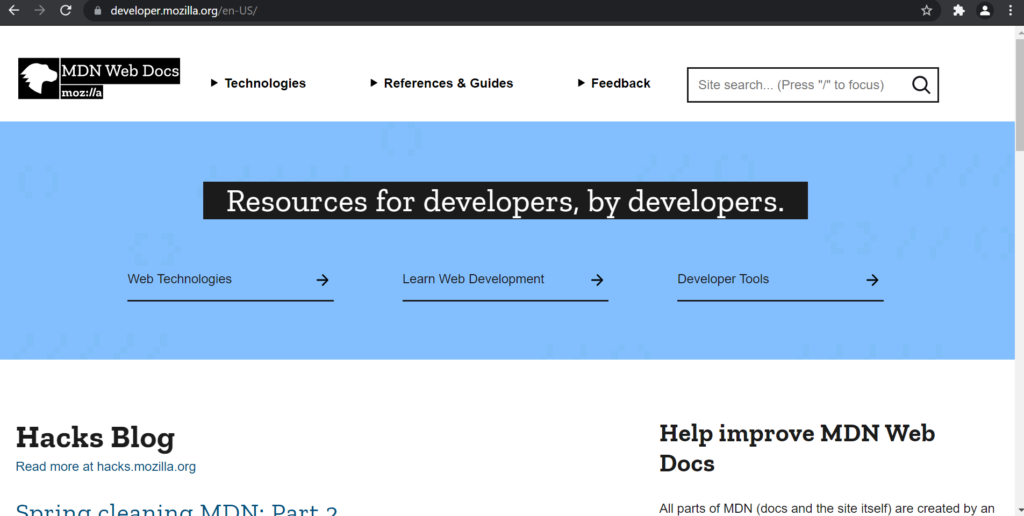This screenshot has width=1024, height=516.
Task: Click the Hacks Blog heading
Action: tap(95, 438)
